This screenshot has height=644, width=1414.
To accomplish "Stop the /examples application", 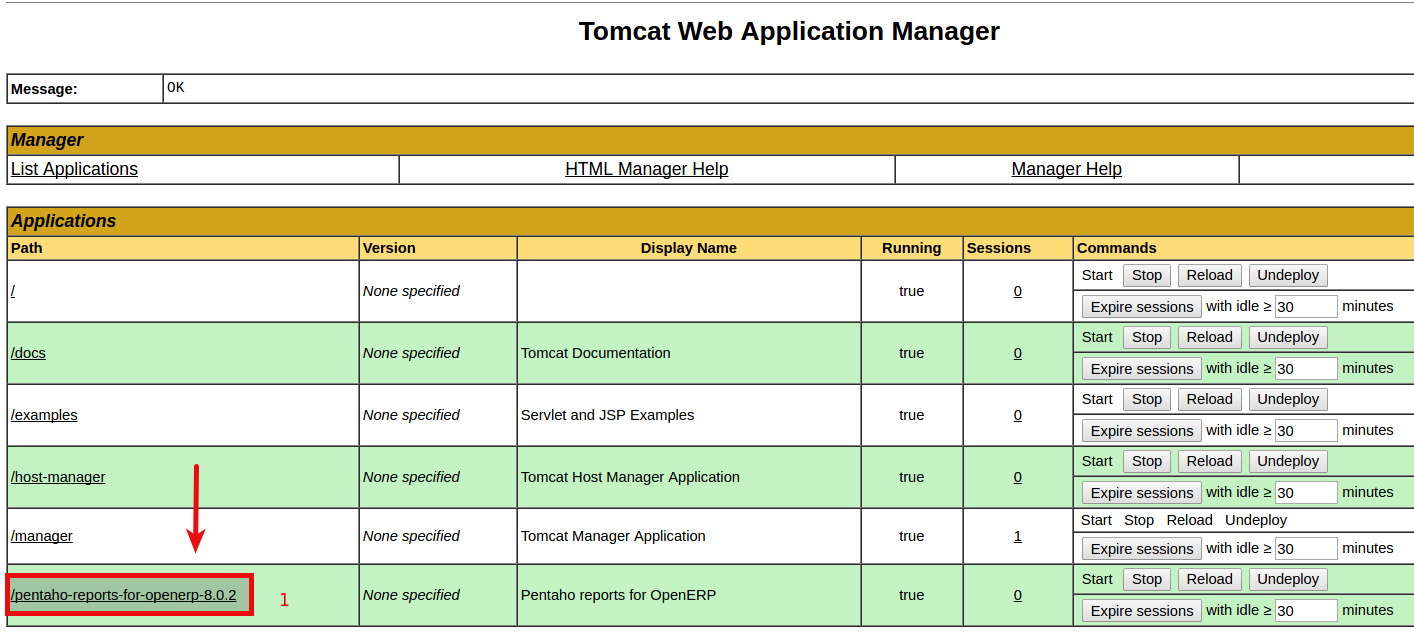I will pyautogui.click(x=1147, y=399).
